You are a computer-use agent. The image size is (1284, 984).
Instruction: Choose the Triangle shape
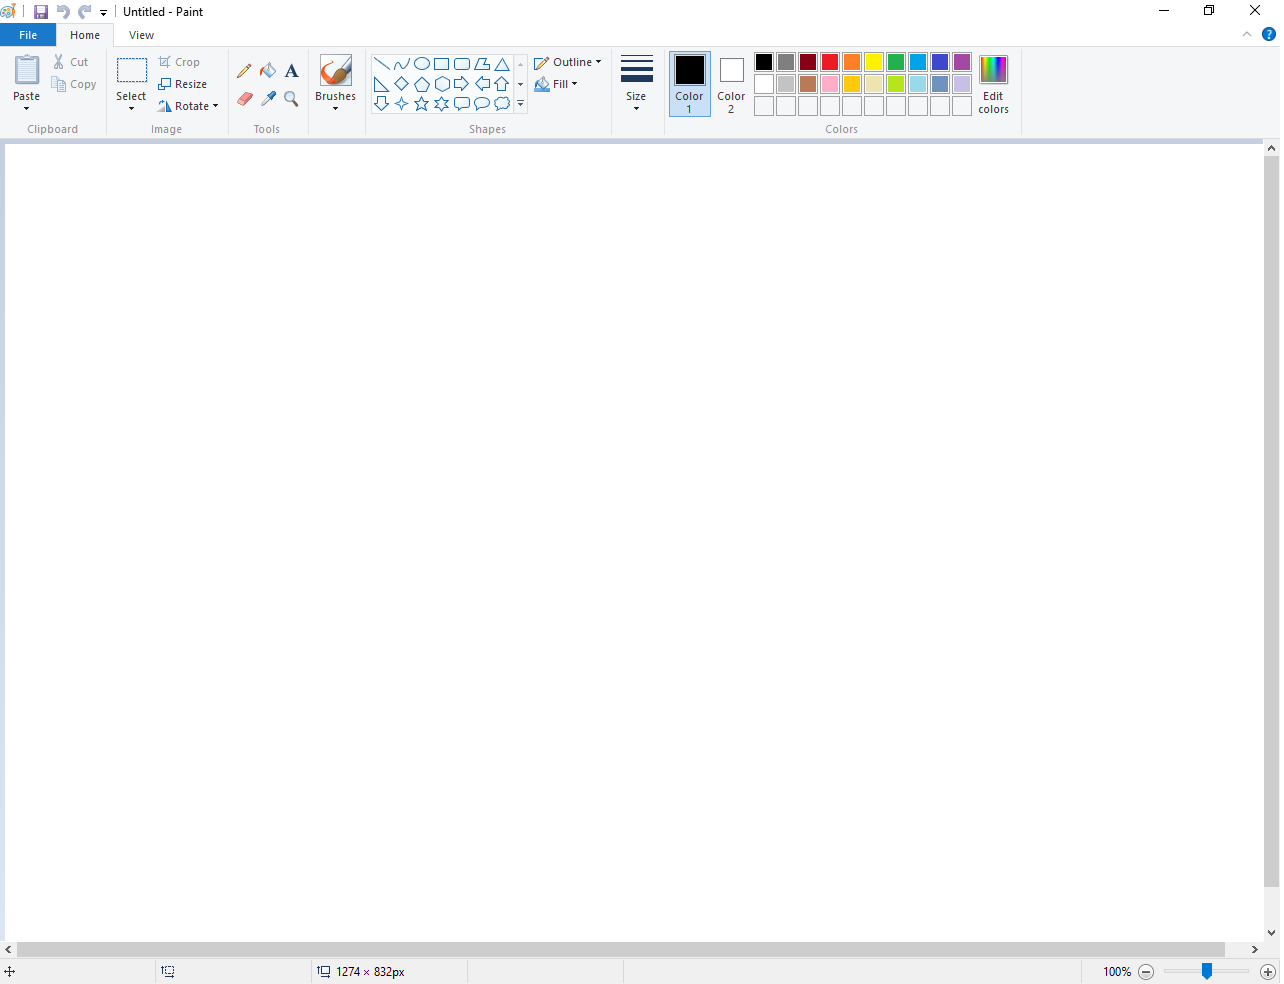point(502,64)
